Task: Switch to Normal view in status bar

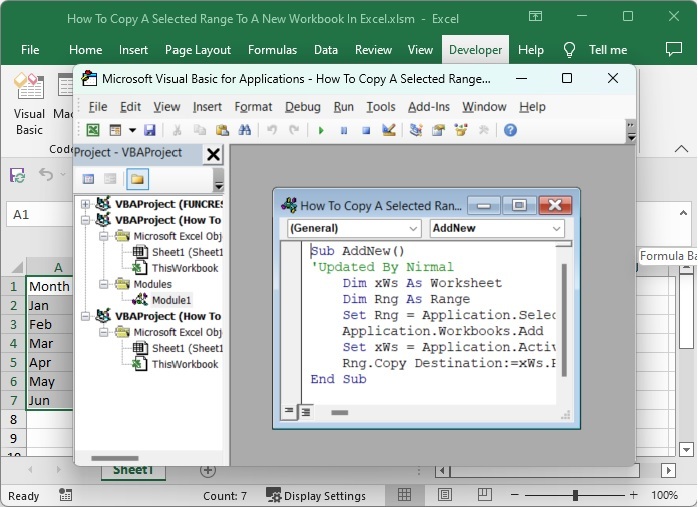Action: click(404, 495)
